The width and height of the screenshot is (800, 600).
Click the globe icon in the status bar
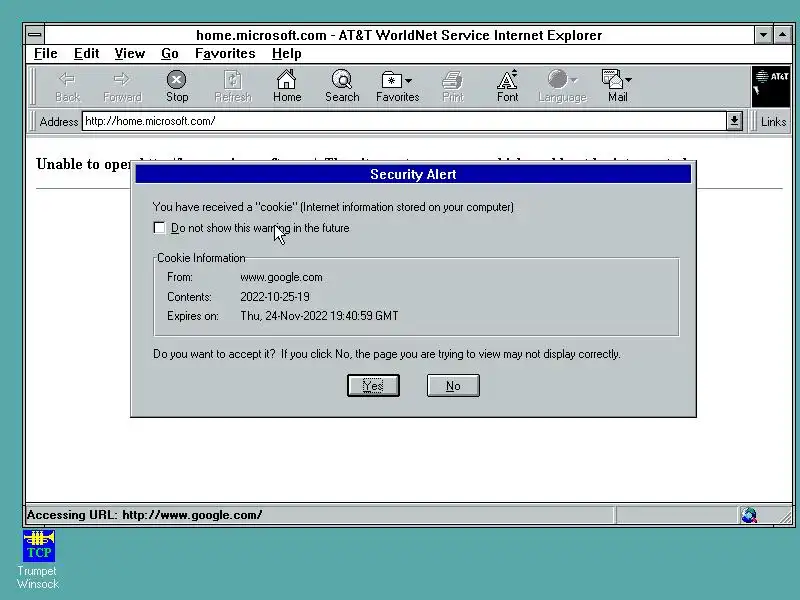[x=749, y=515]
